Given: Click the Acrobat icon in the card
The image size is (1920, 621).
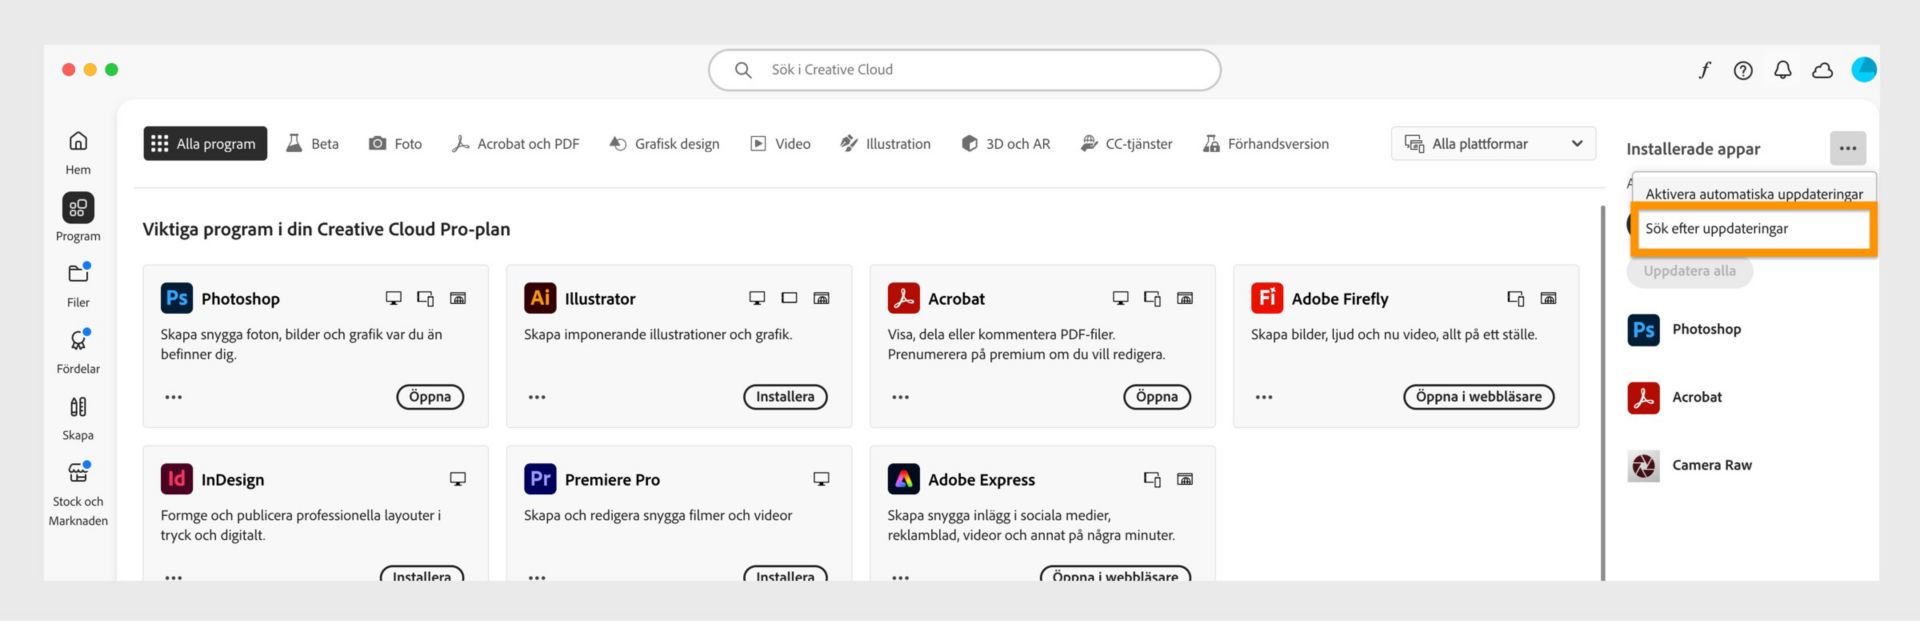Looking at the screenshot, I should pos(903,298).
